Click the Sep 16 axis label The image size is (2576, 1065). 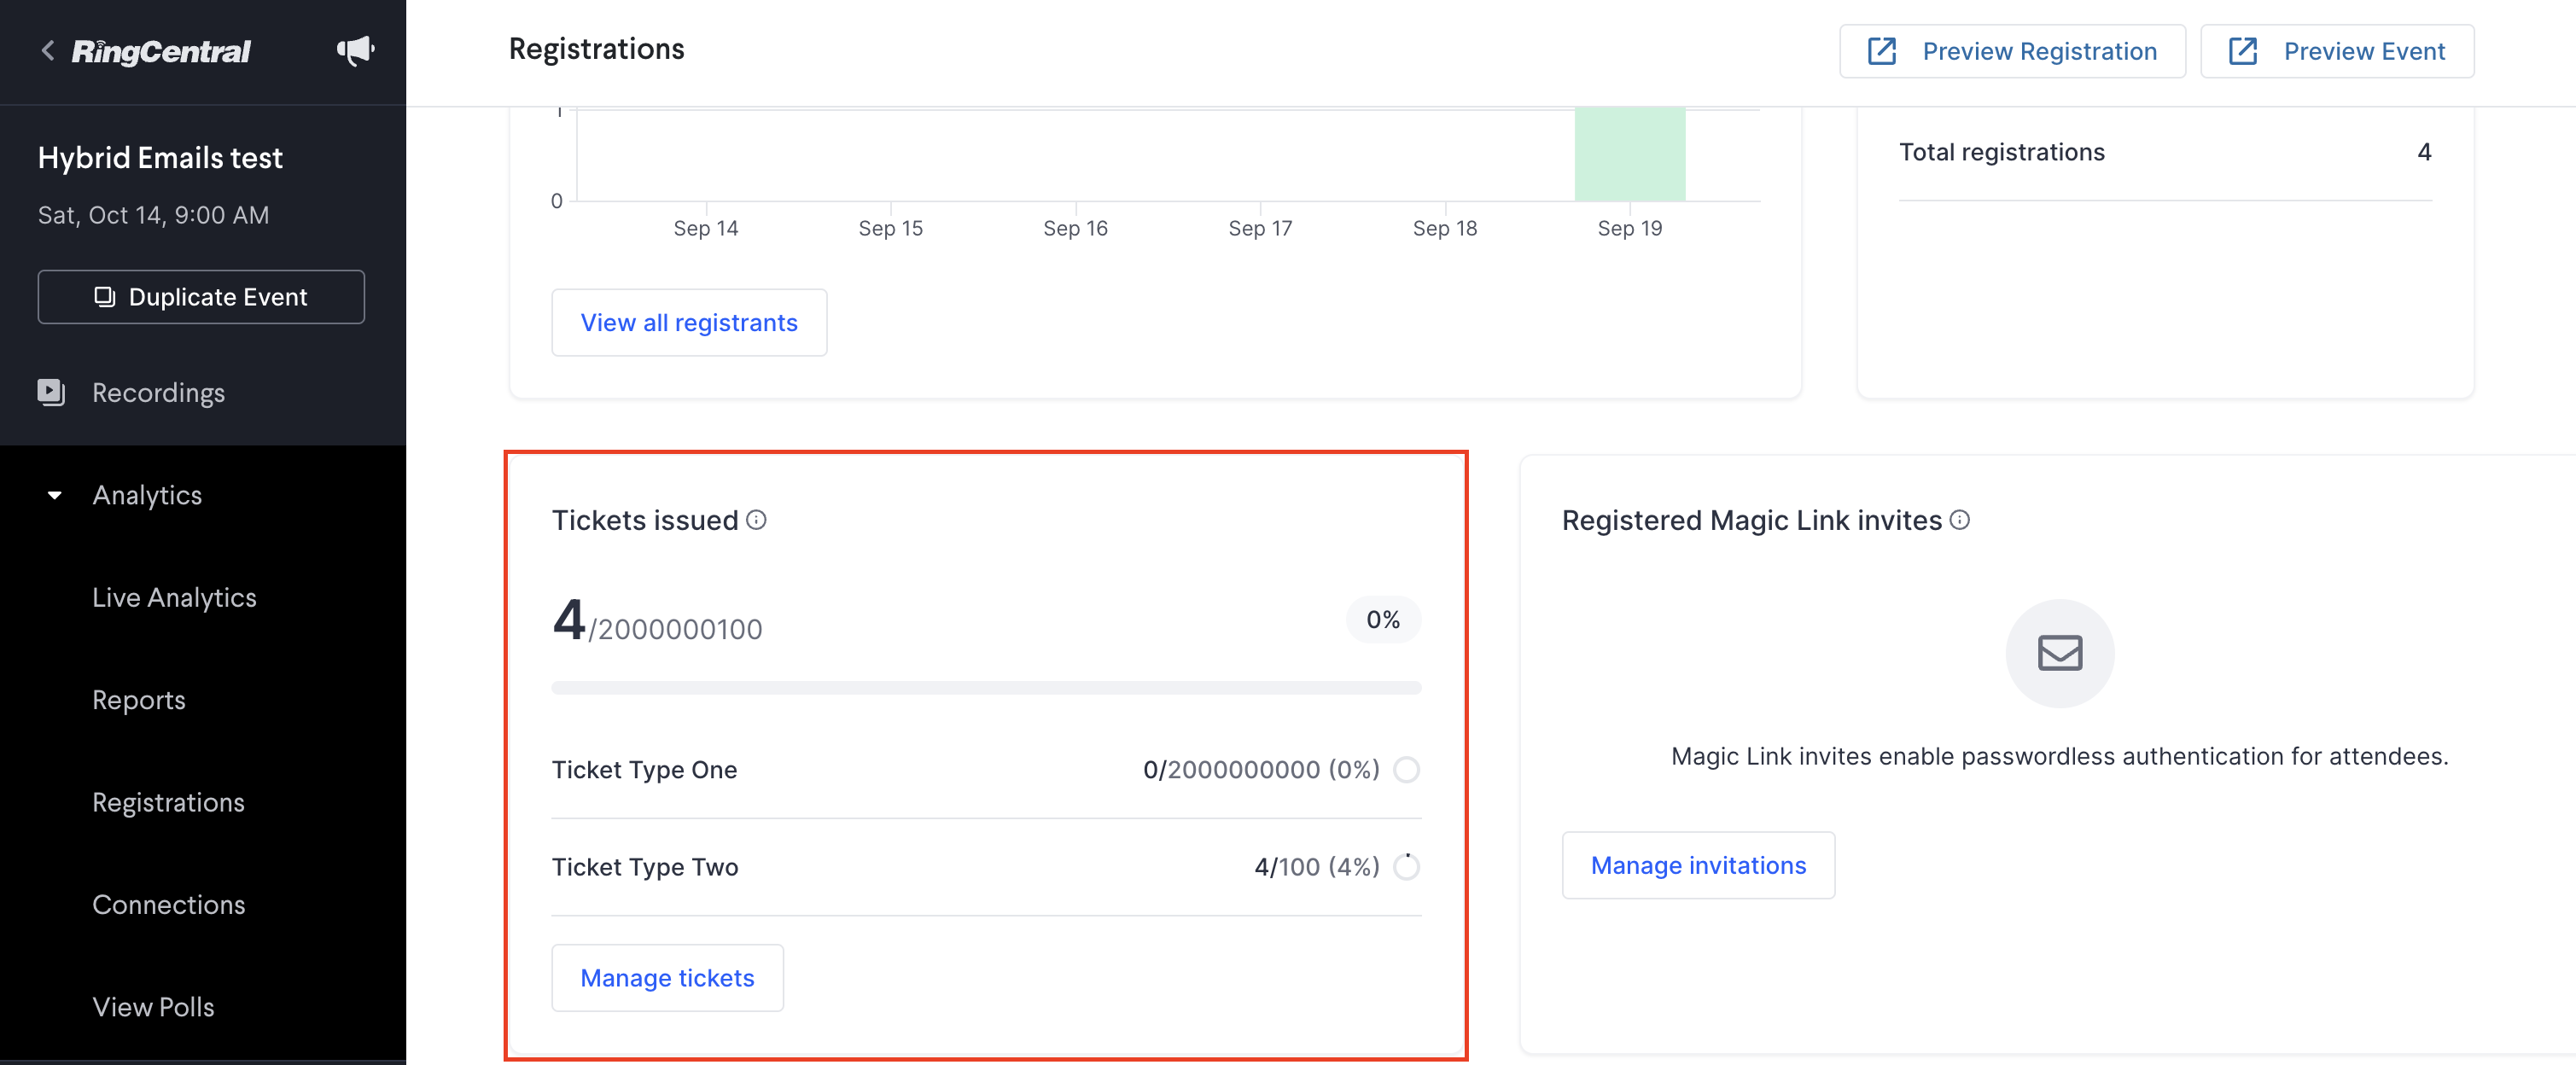[x=1075, y=228]
